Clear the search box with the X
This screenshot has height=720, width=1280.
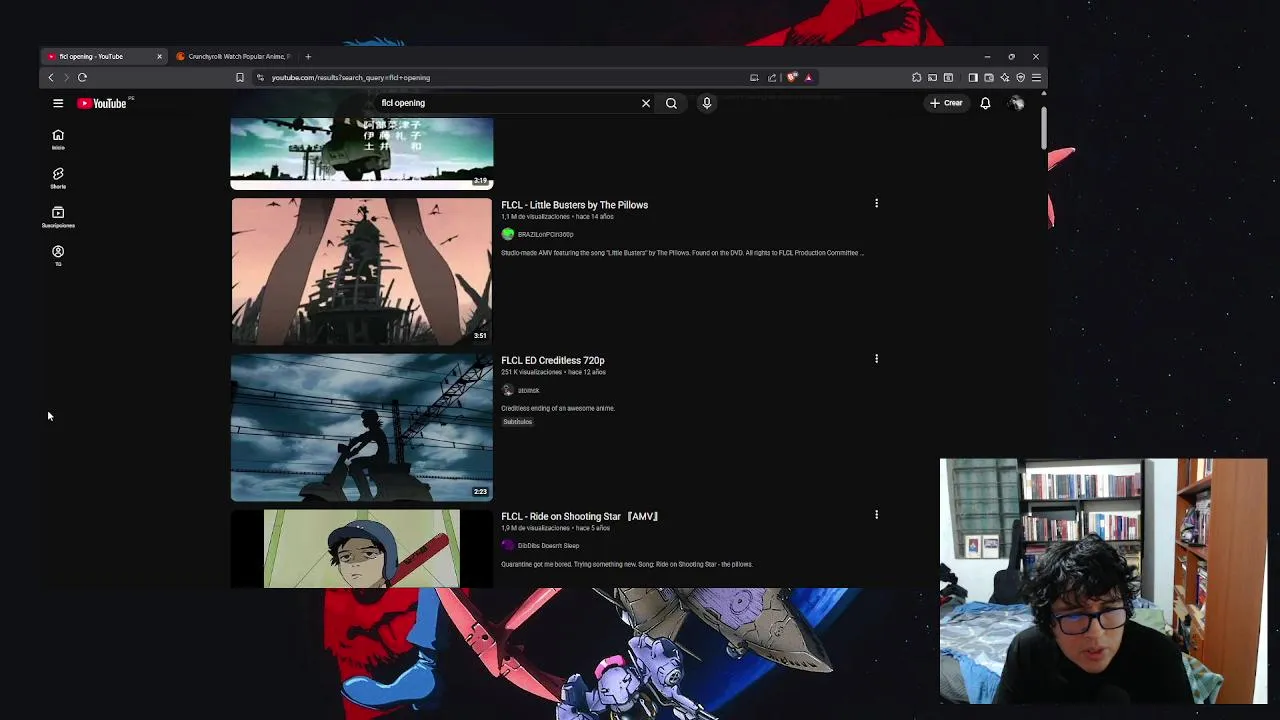[x=646, y=103]
